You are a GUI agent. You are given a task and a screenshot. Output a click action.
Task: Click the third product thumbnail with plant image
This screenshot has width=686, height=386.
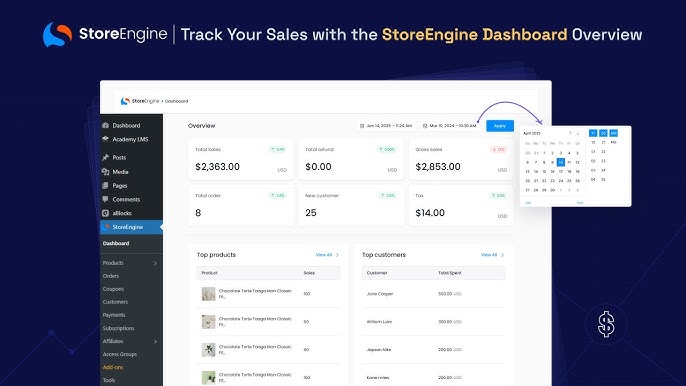click(208, 350)
